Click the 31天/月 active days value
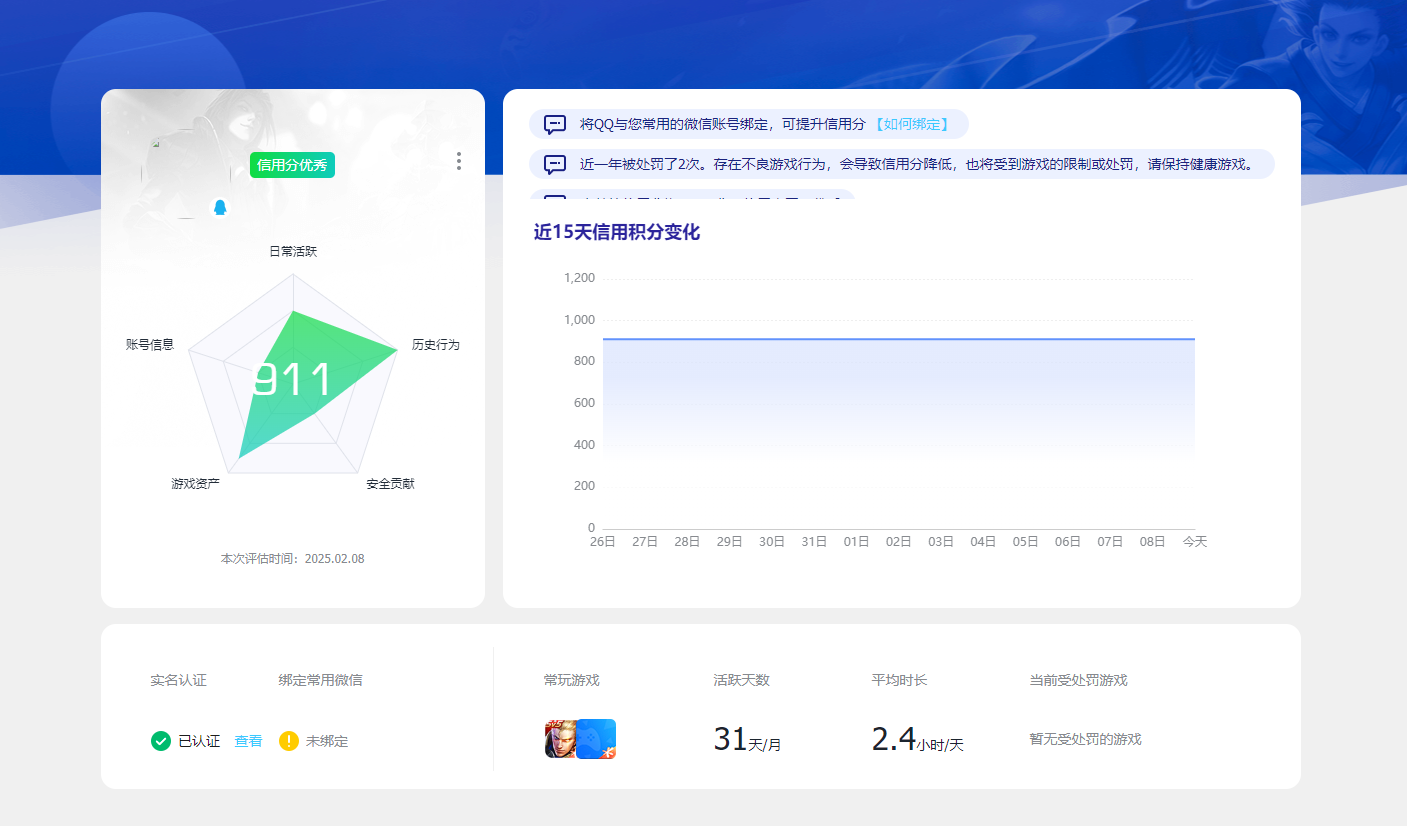1407x826 pixels. tap(747, 740)
